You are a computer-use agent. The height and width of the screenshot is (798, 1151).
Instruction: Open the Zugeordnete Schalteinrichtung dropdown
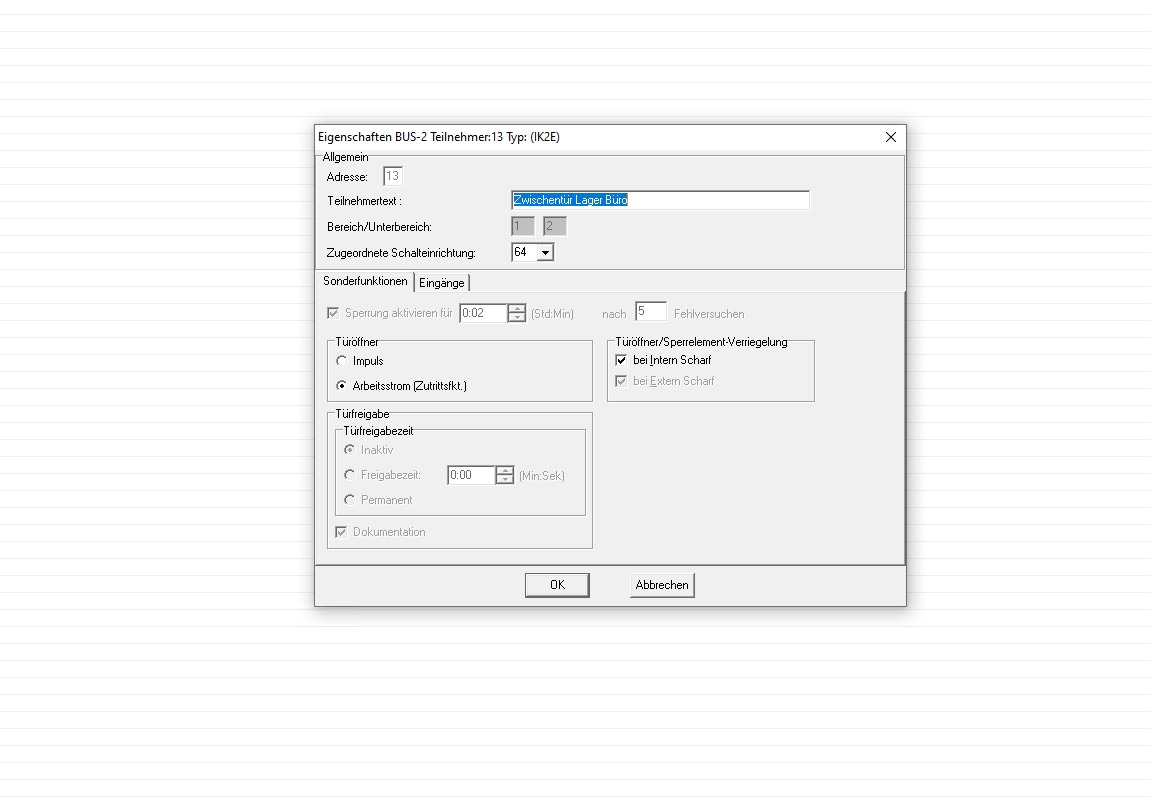[x=545, y=253]
